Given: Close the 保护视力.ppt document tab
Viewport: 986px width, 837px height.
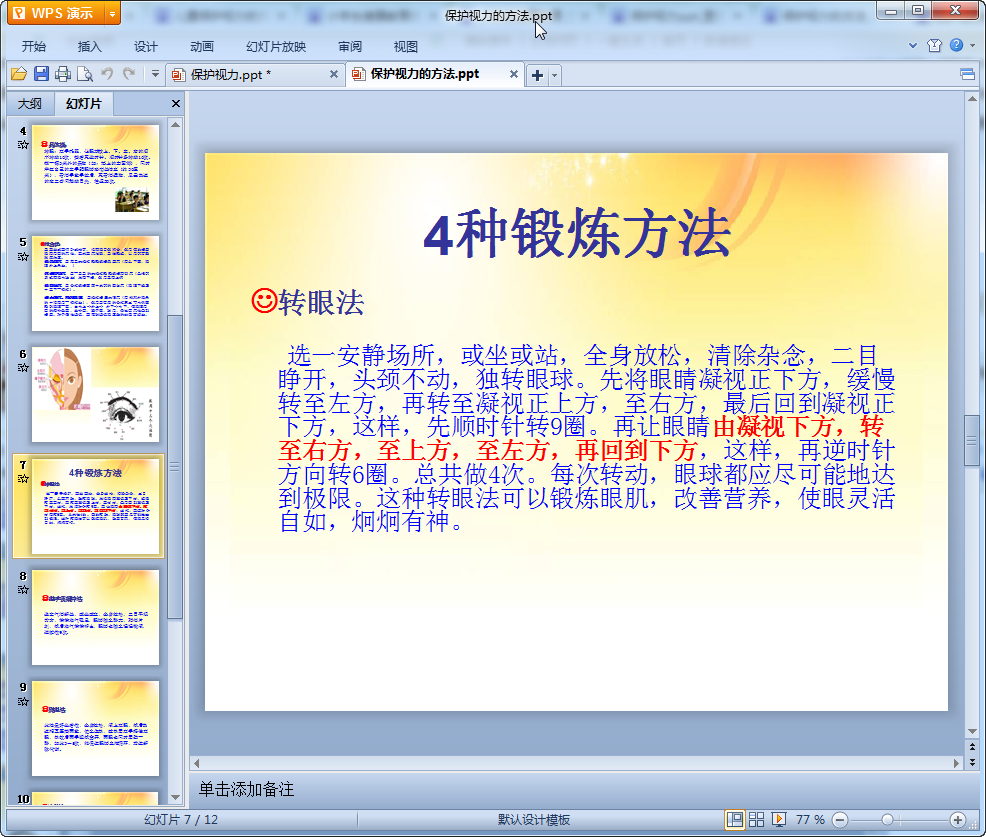Looking at the screenshot, I should coord(334,74).
